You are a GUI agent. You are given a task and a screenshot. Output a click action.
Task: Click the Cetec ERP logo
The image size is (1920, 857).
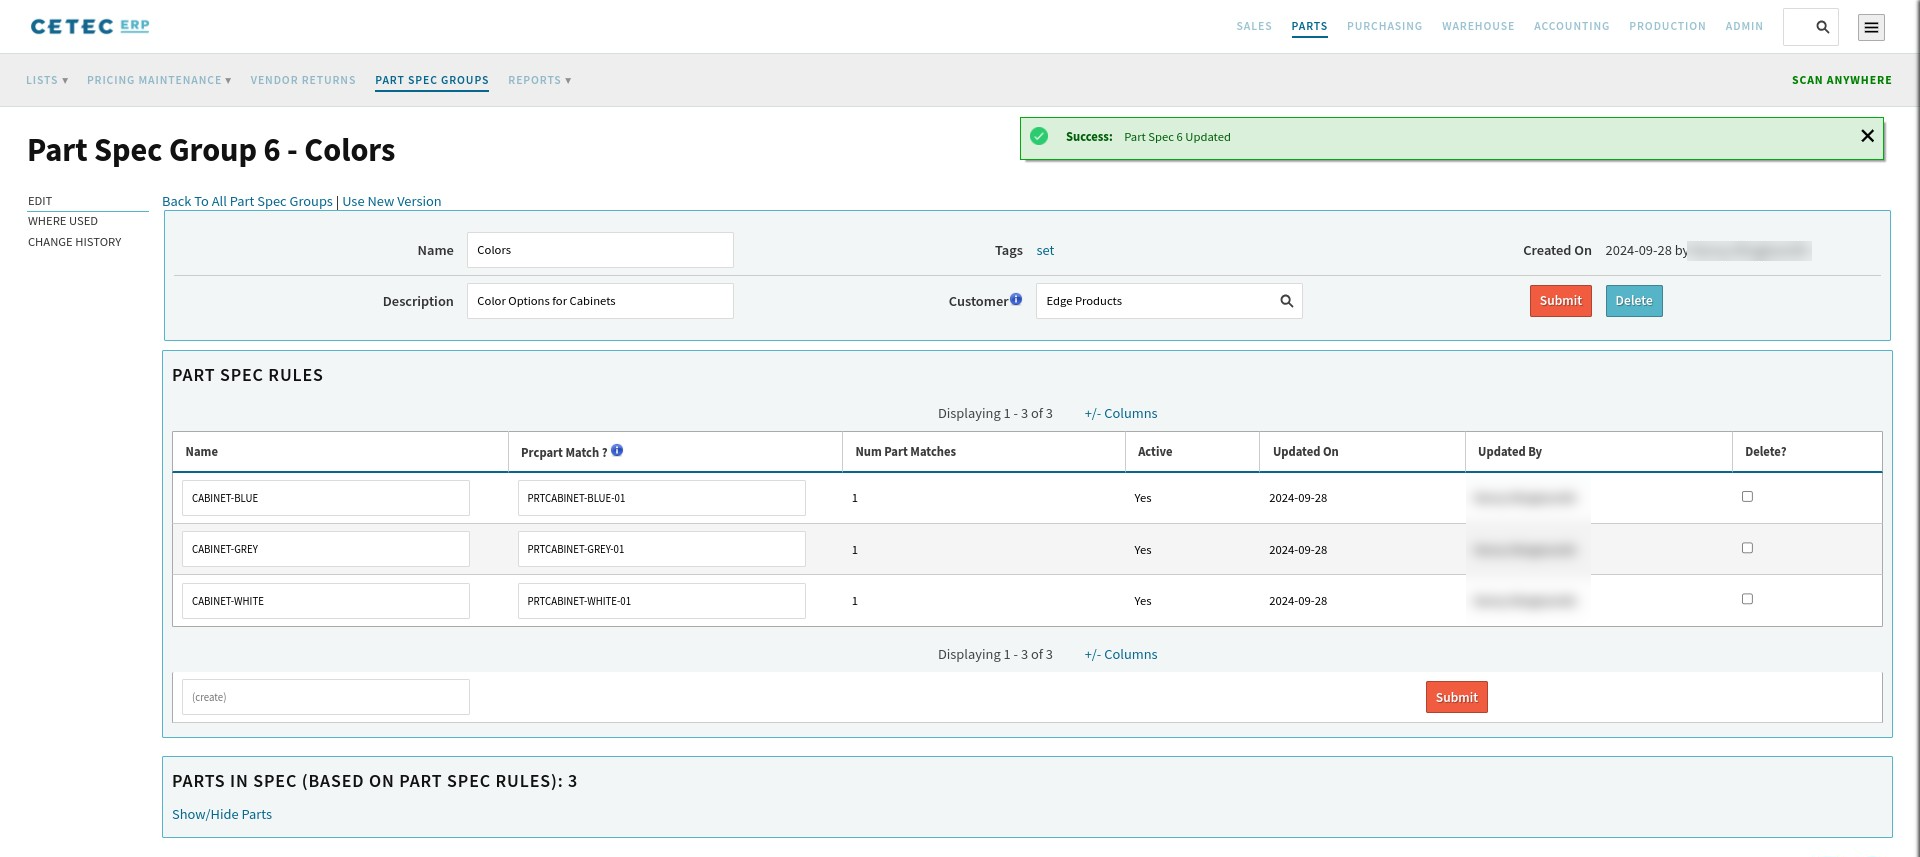click(90, 26)
